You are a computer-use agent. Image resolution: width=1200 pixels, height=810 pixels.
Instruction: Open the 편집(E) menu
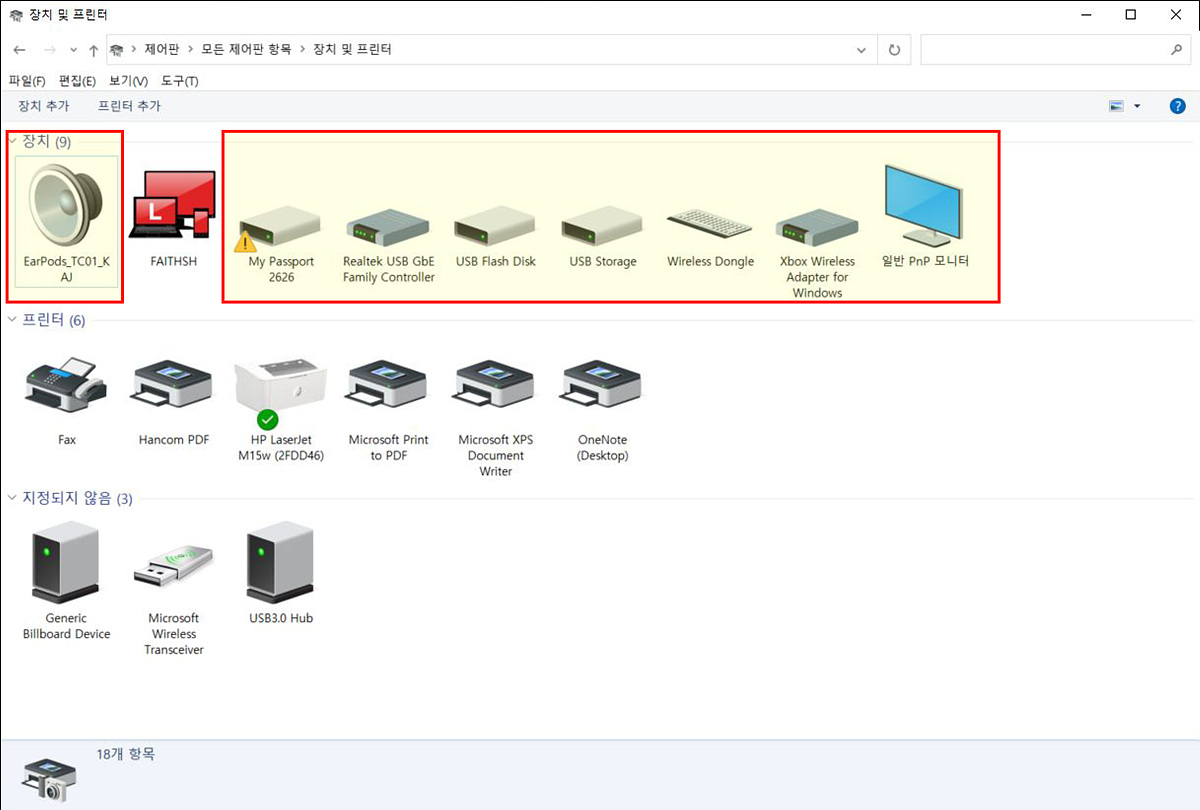[x=77, y=81]
